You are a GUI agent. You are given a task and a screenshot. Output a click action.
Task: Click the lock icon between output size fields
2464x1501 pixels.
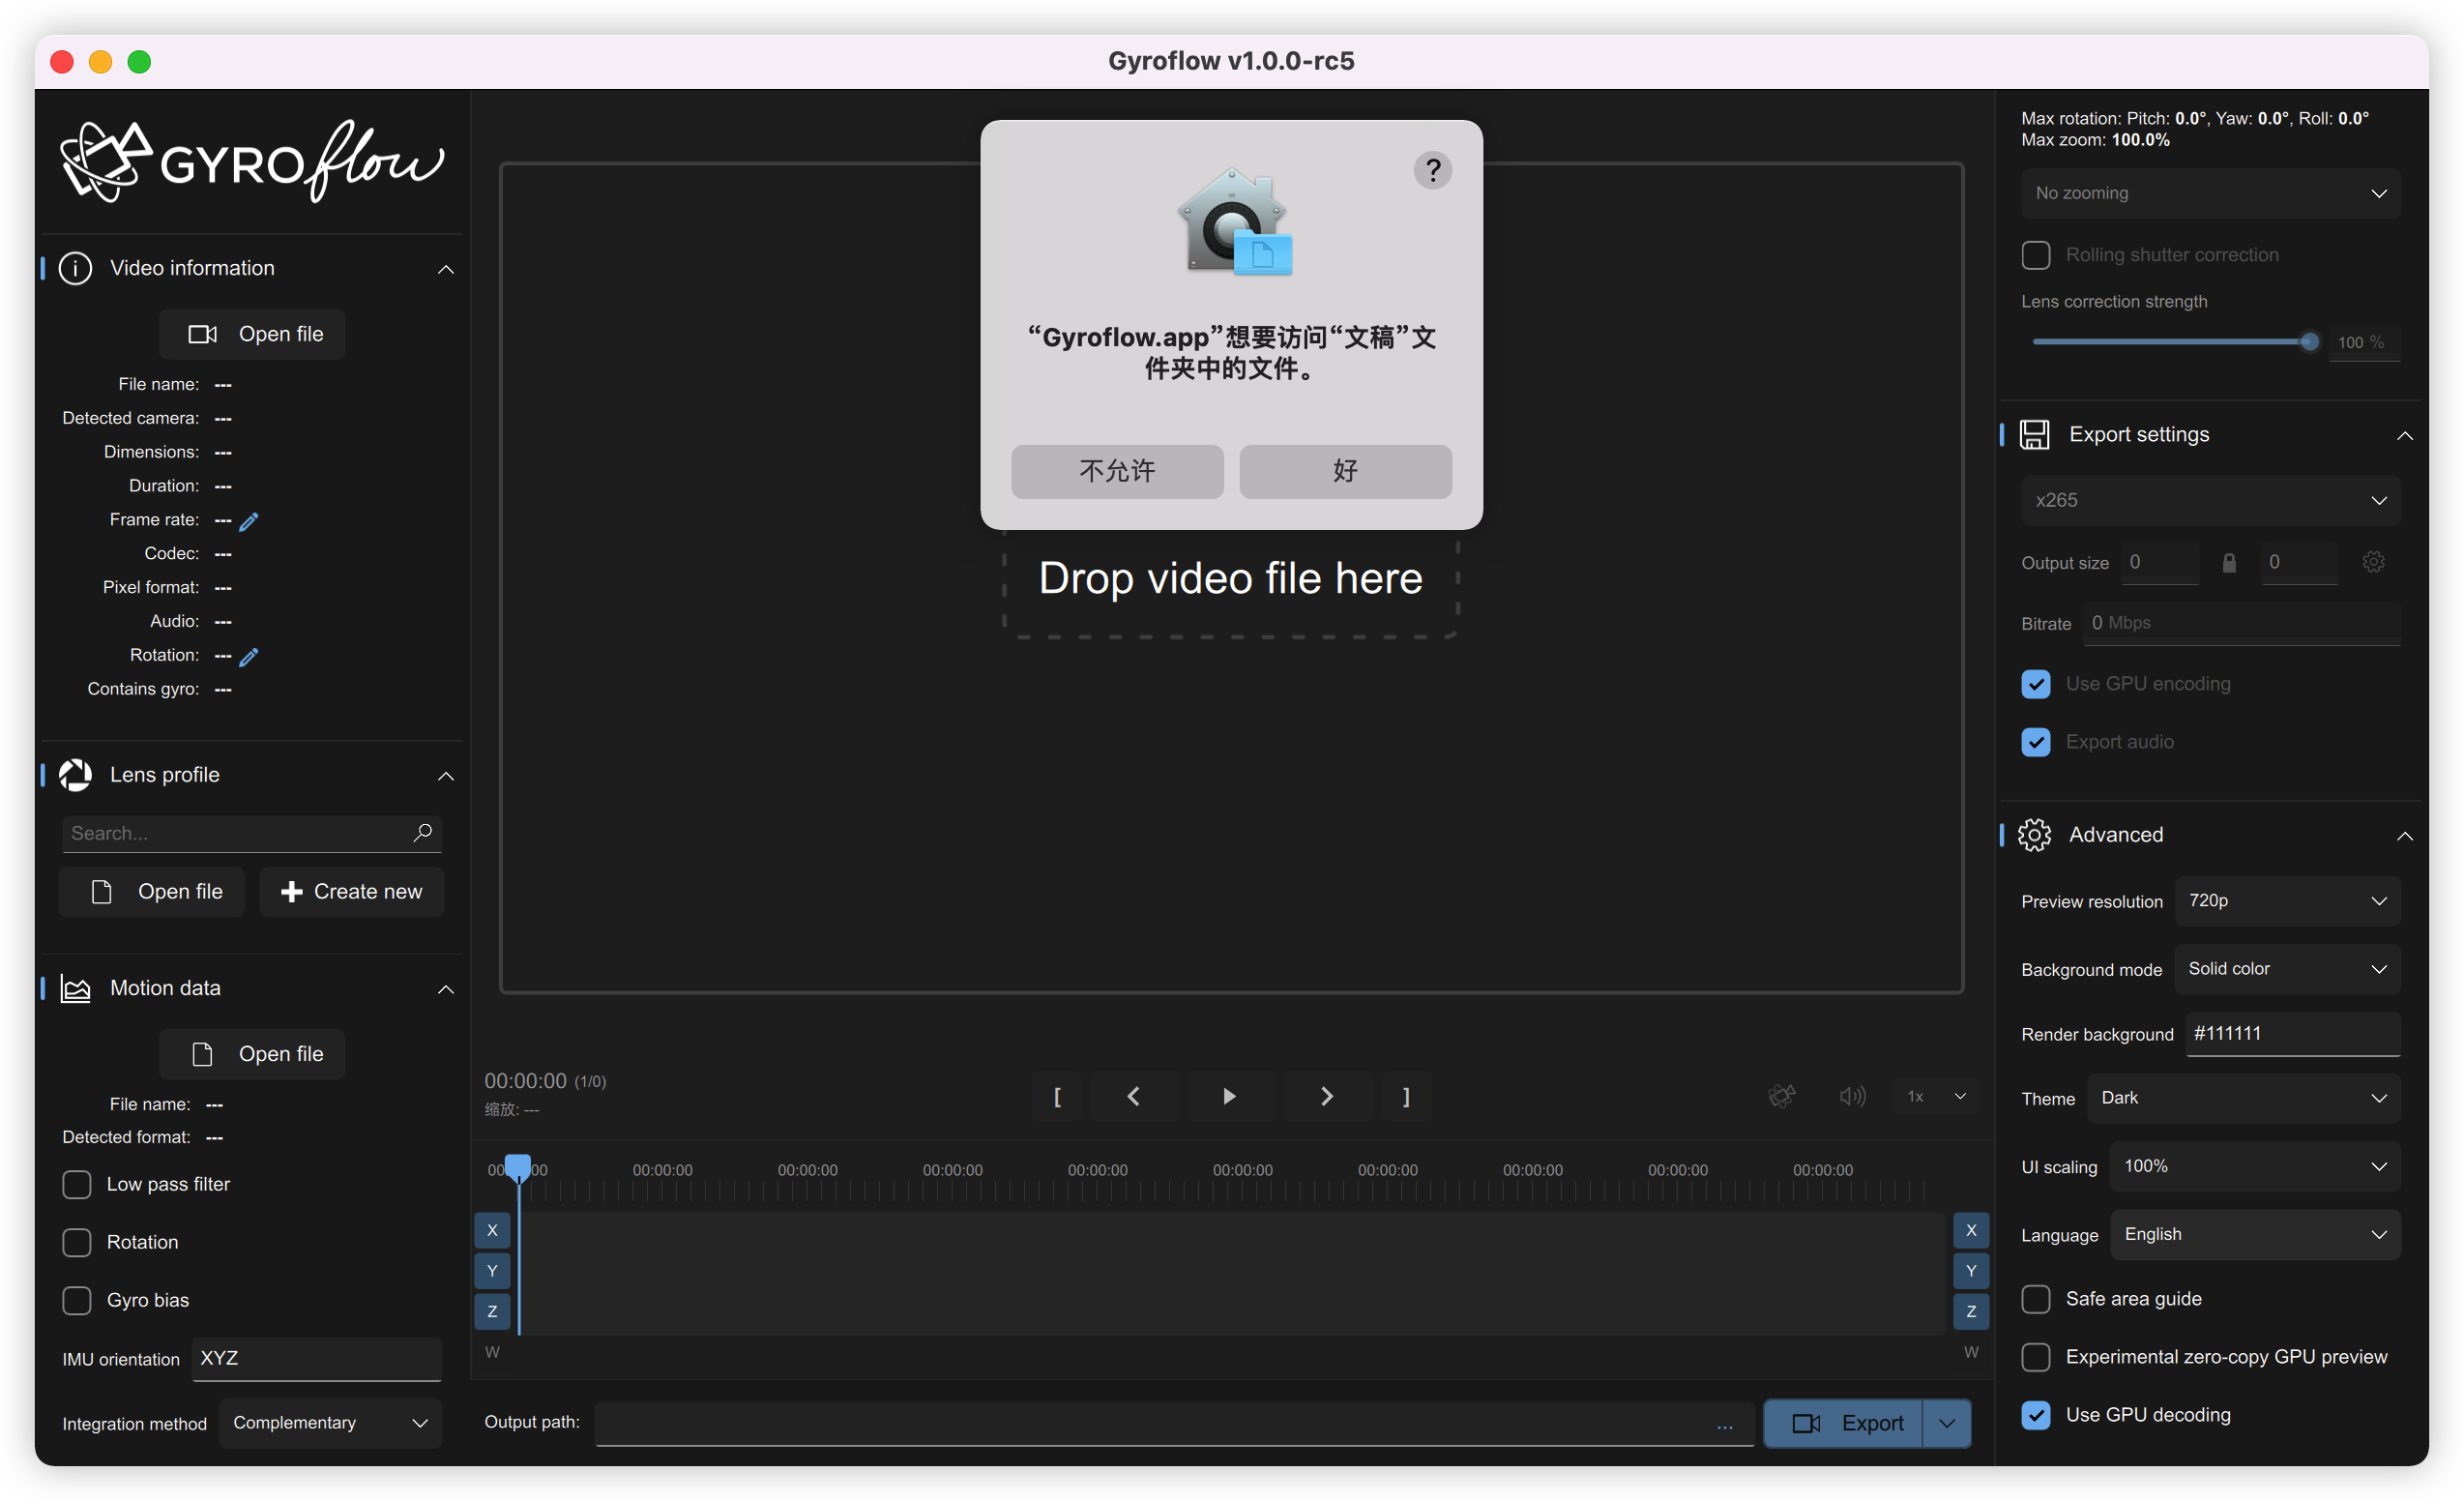(x=2228, y=562)
